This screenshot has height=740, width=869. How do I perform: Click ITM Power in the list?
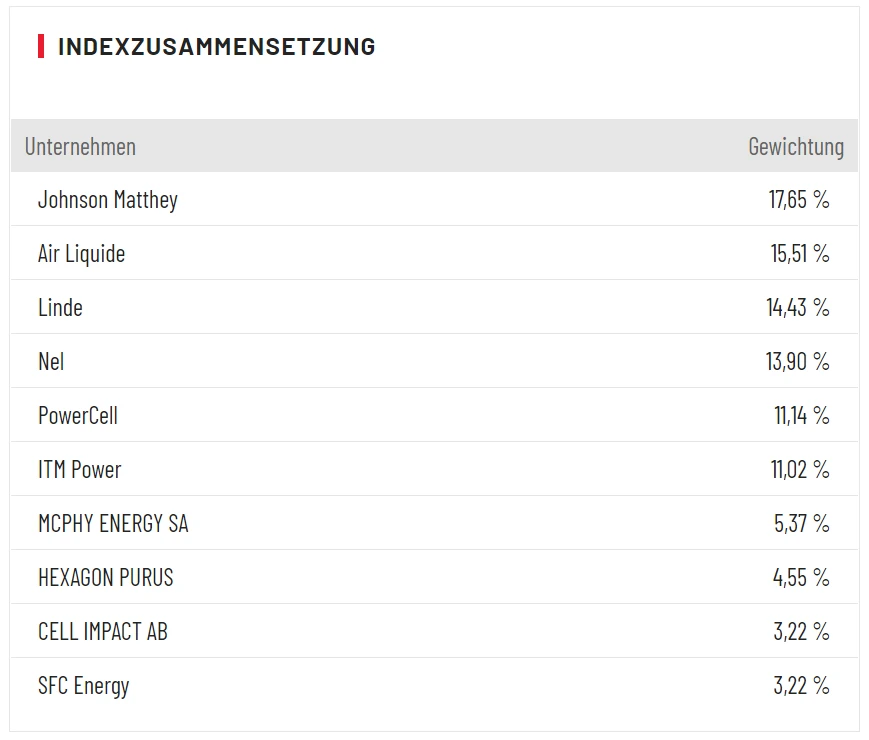coord(80,470)
